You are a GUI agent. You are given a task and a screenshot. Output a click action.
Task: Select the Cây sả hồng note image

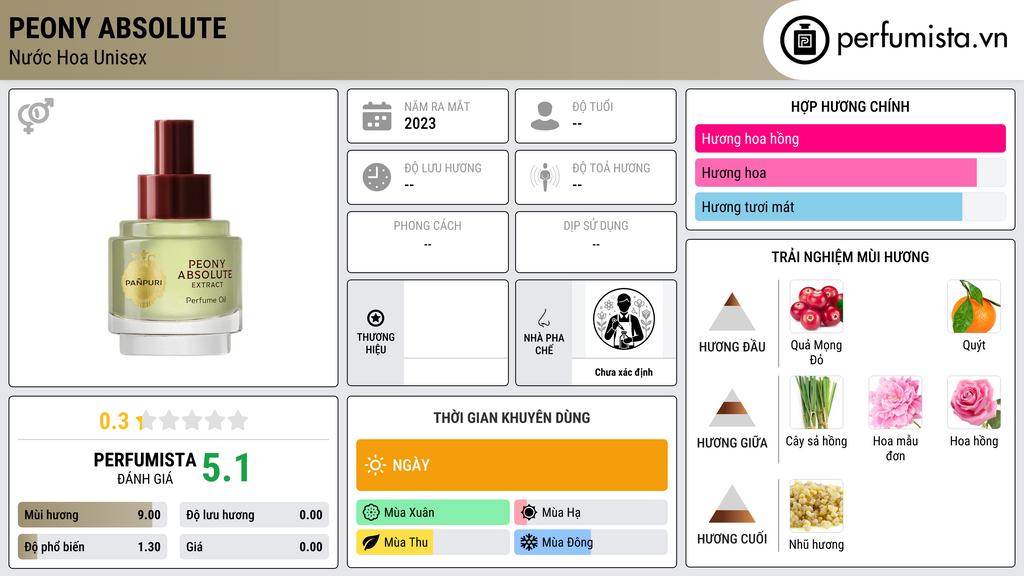tap(816, 402)
